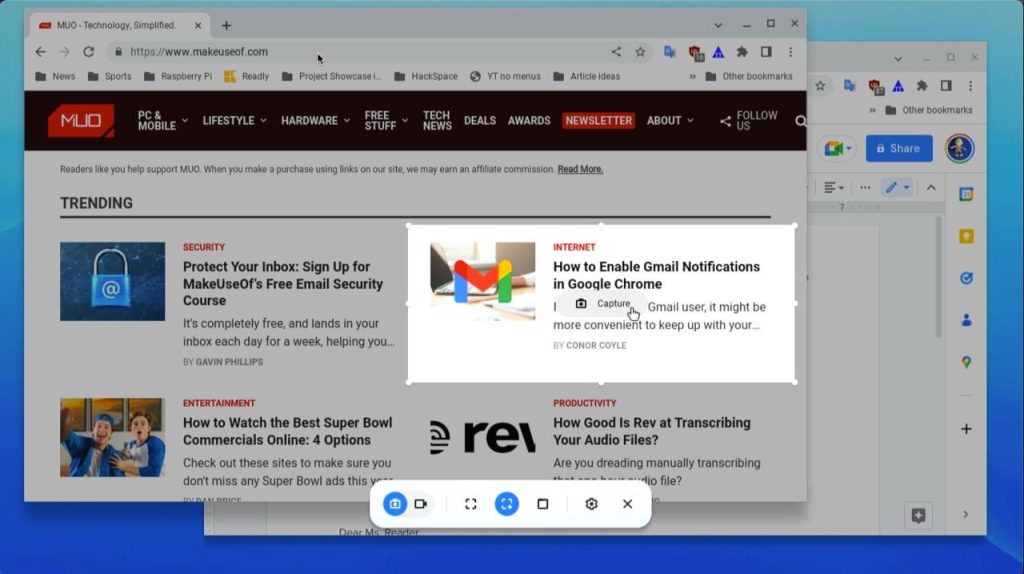Click the MUO site logo

tap(81, 121)
